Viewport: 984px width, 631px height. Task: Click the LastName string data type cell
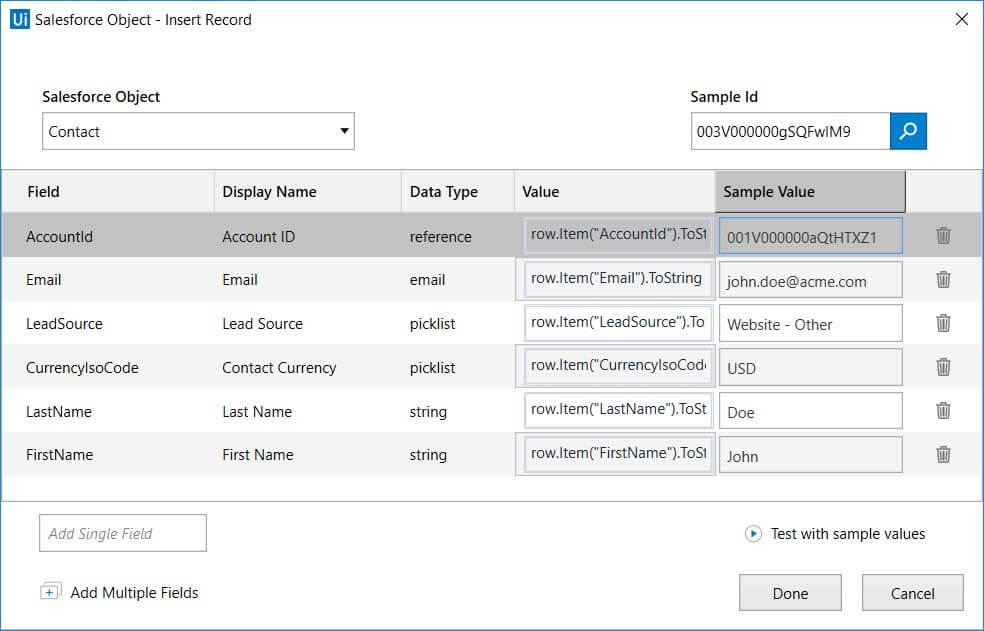tap(428, 412)
